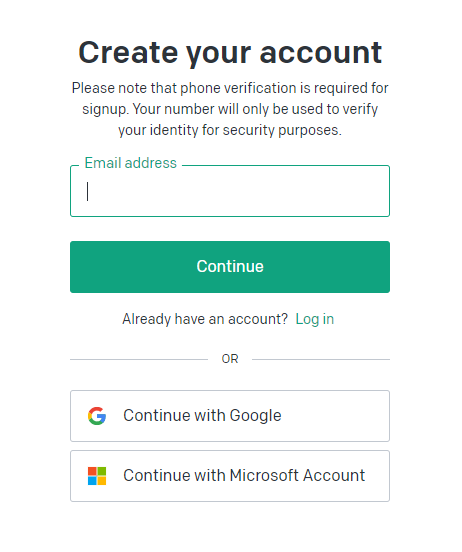Click the 'your identity for security purposes.' line
462x552 pixels.
[230, 131]
